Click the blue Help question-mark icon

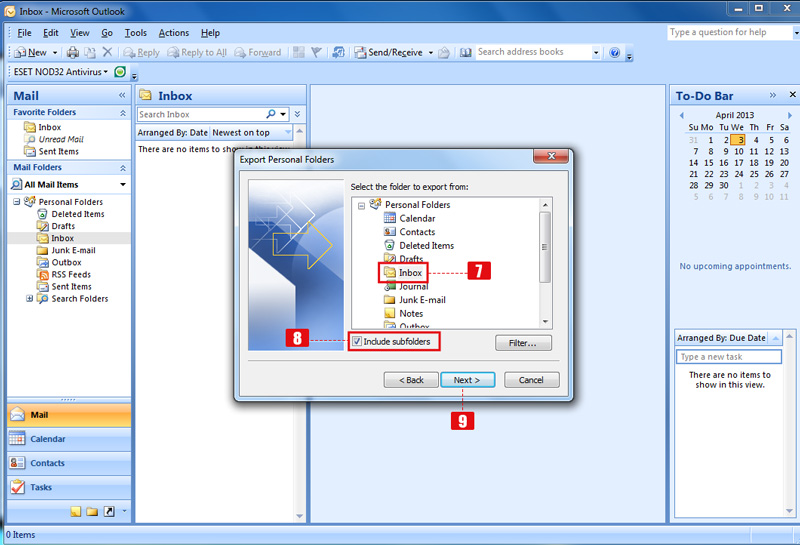(614, 52)
